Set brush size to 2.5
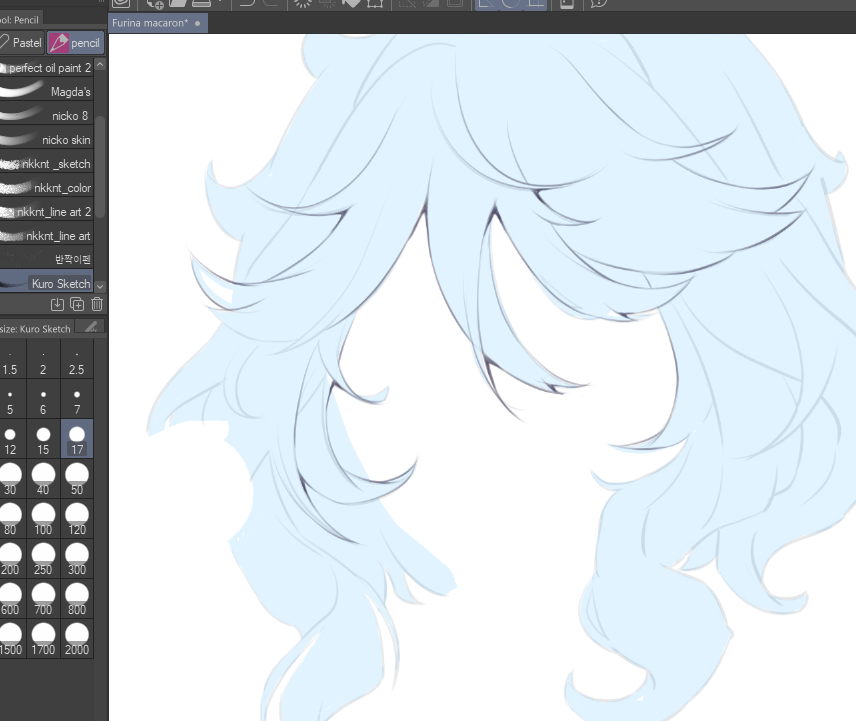This screenshot has height=721, width=856. click(76, 360)
